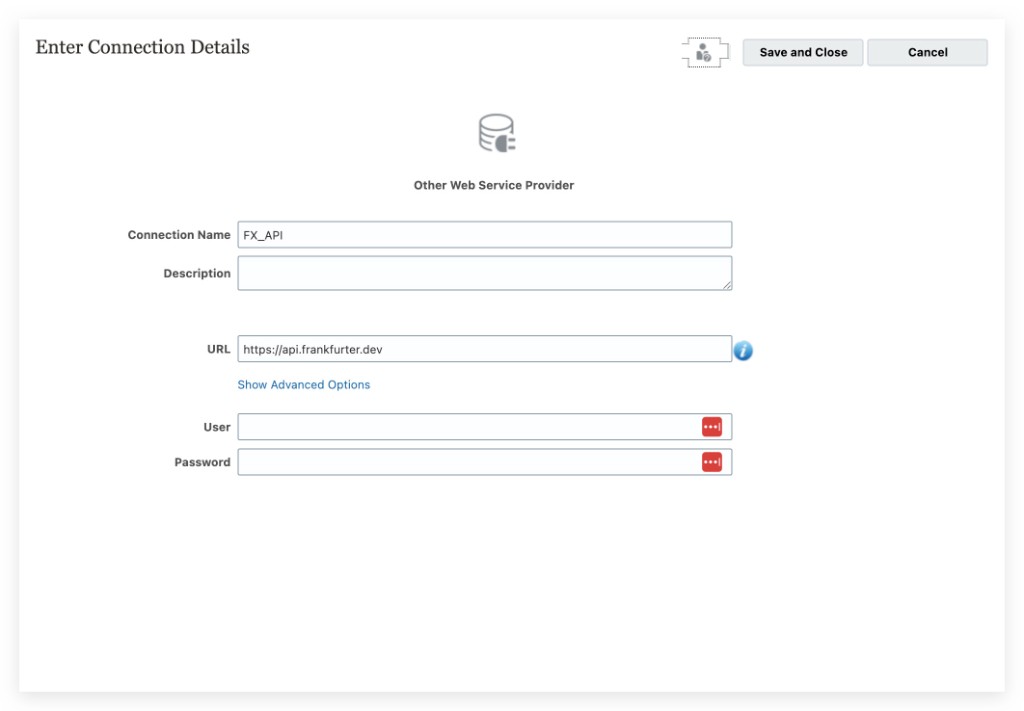Viewport: 1024px width, 711px height.
Task: Open the user assistance icon near Save and Close
Action: pyautogui.click(x=705, y=53)
